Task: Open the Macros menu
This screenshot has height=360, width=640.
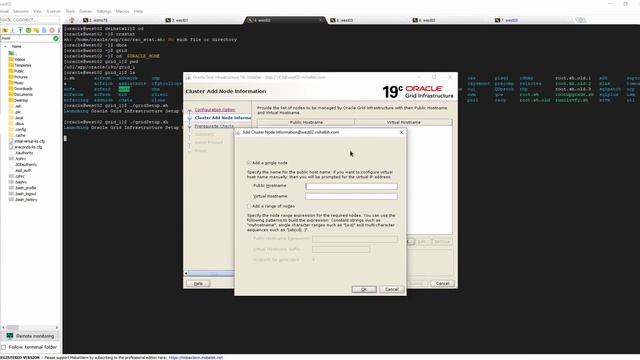Action: click(x=122, y=11)
